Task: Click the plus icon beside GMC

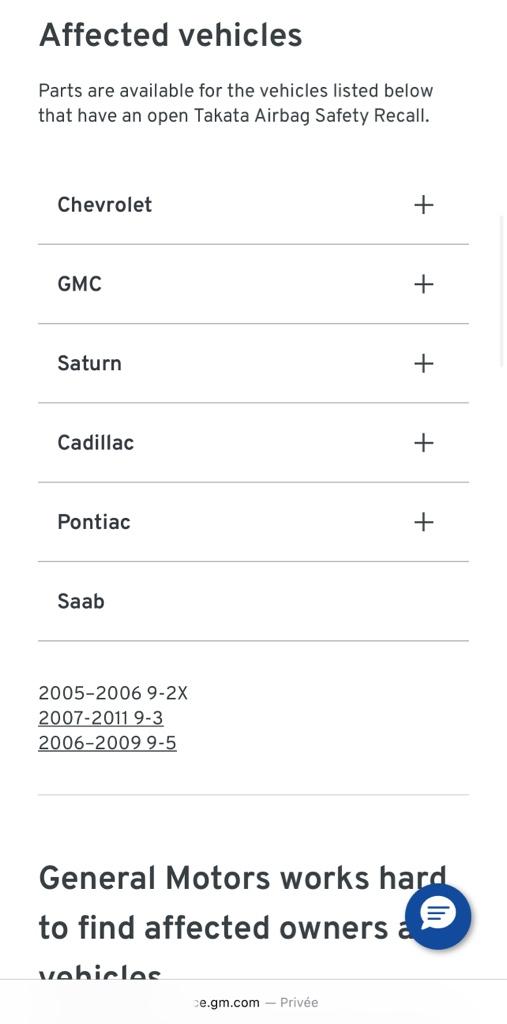Action: point(423,284)
